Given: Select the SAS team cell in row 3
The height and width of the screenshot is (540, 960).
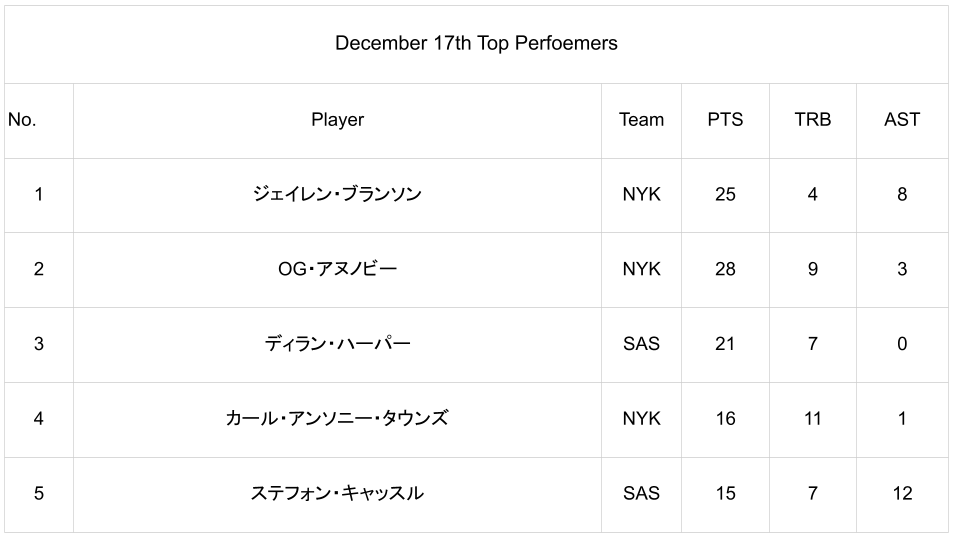Looking at the screenshot, I should coord(641,344).
